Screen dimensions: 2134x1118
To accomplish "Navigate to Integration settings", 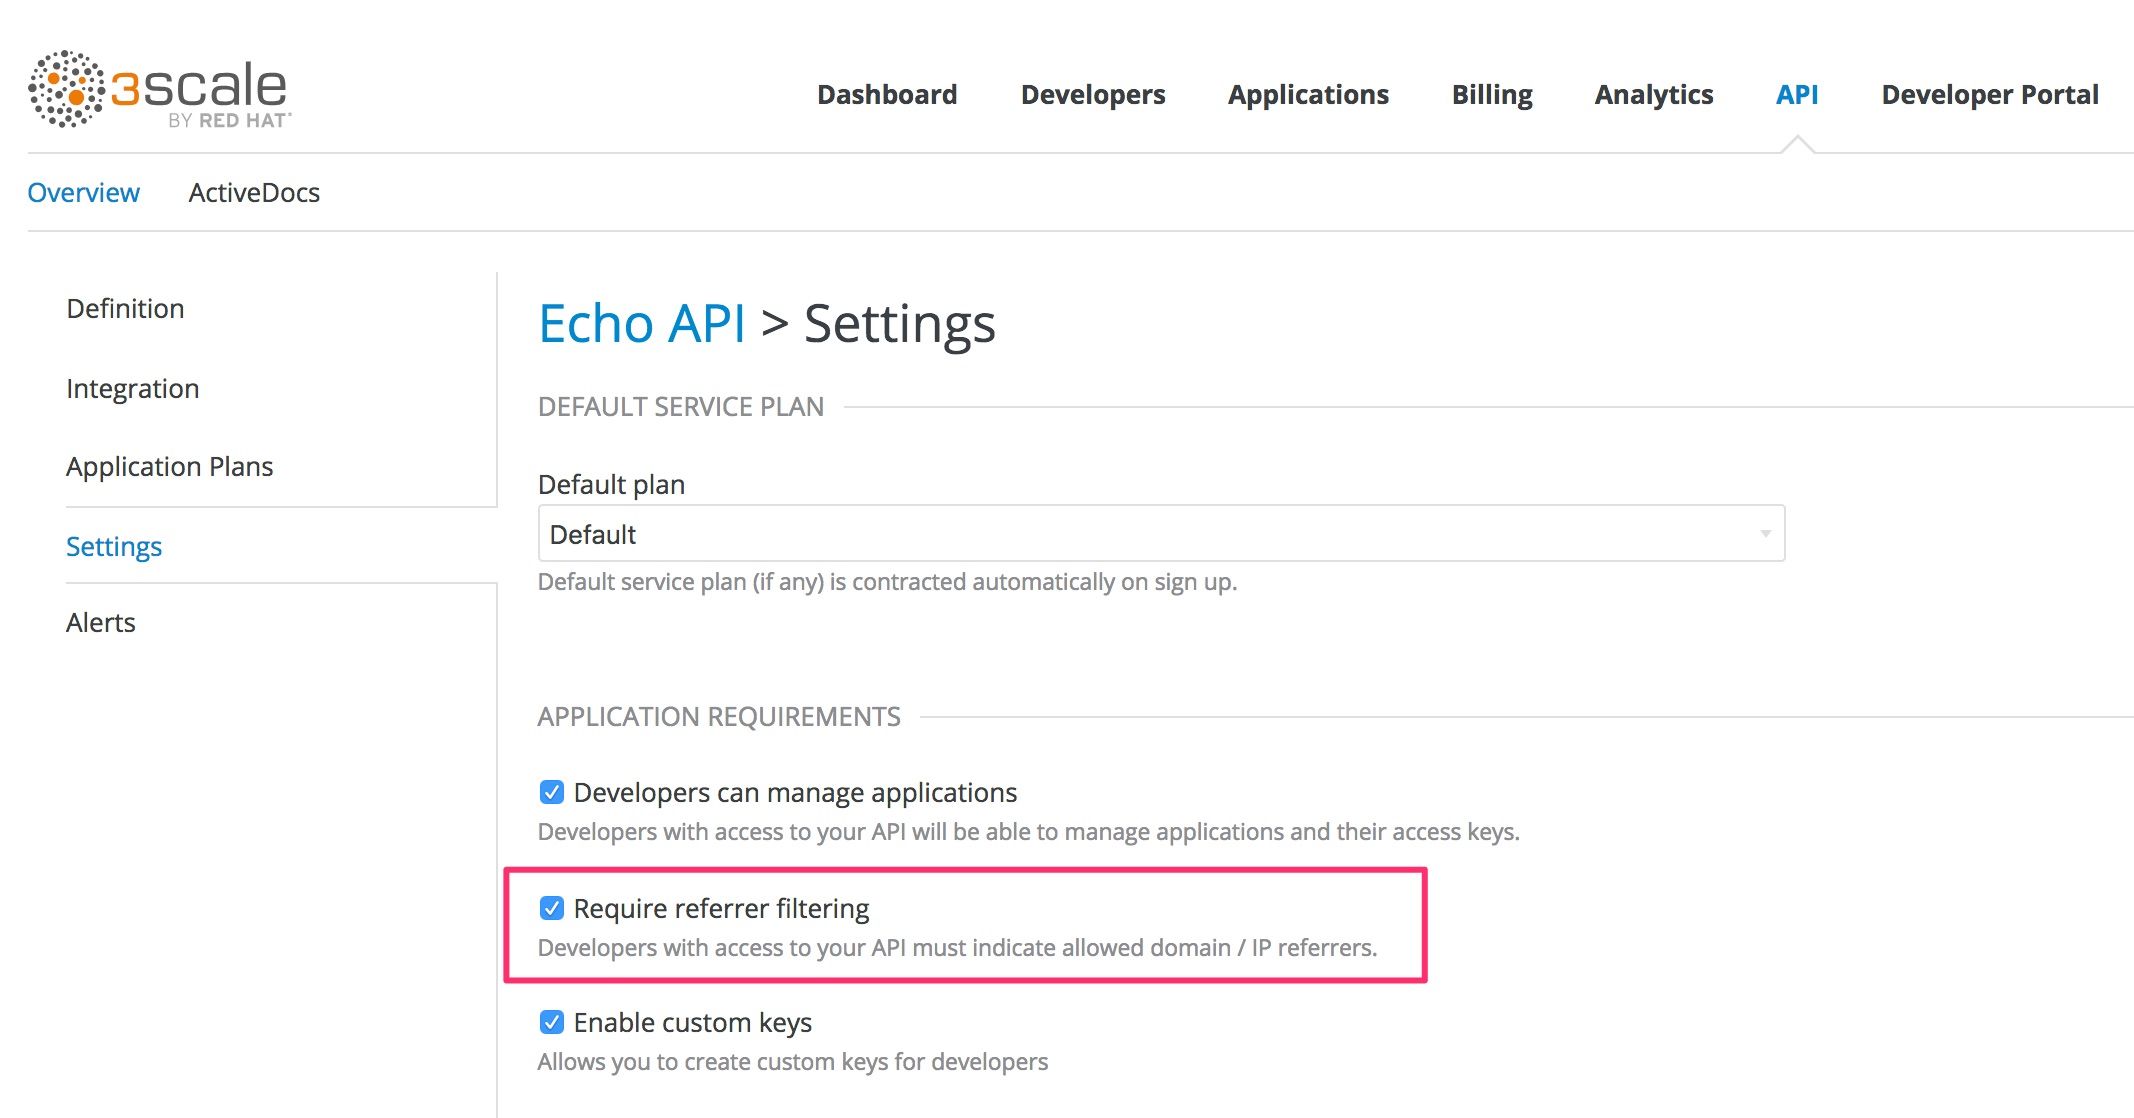I will click(133, 388).
